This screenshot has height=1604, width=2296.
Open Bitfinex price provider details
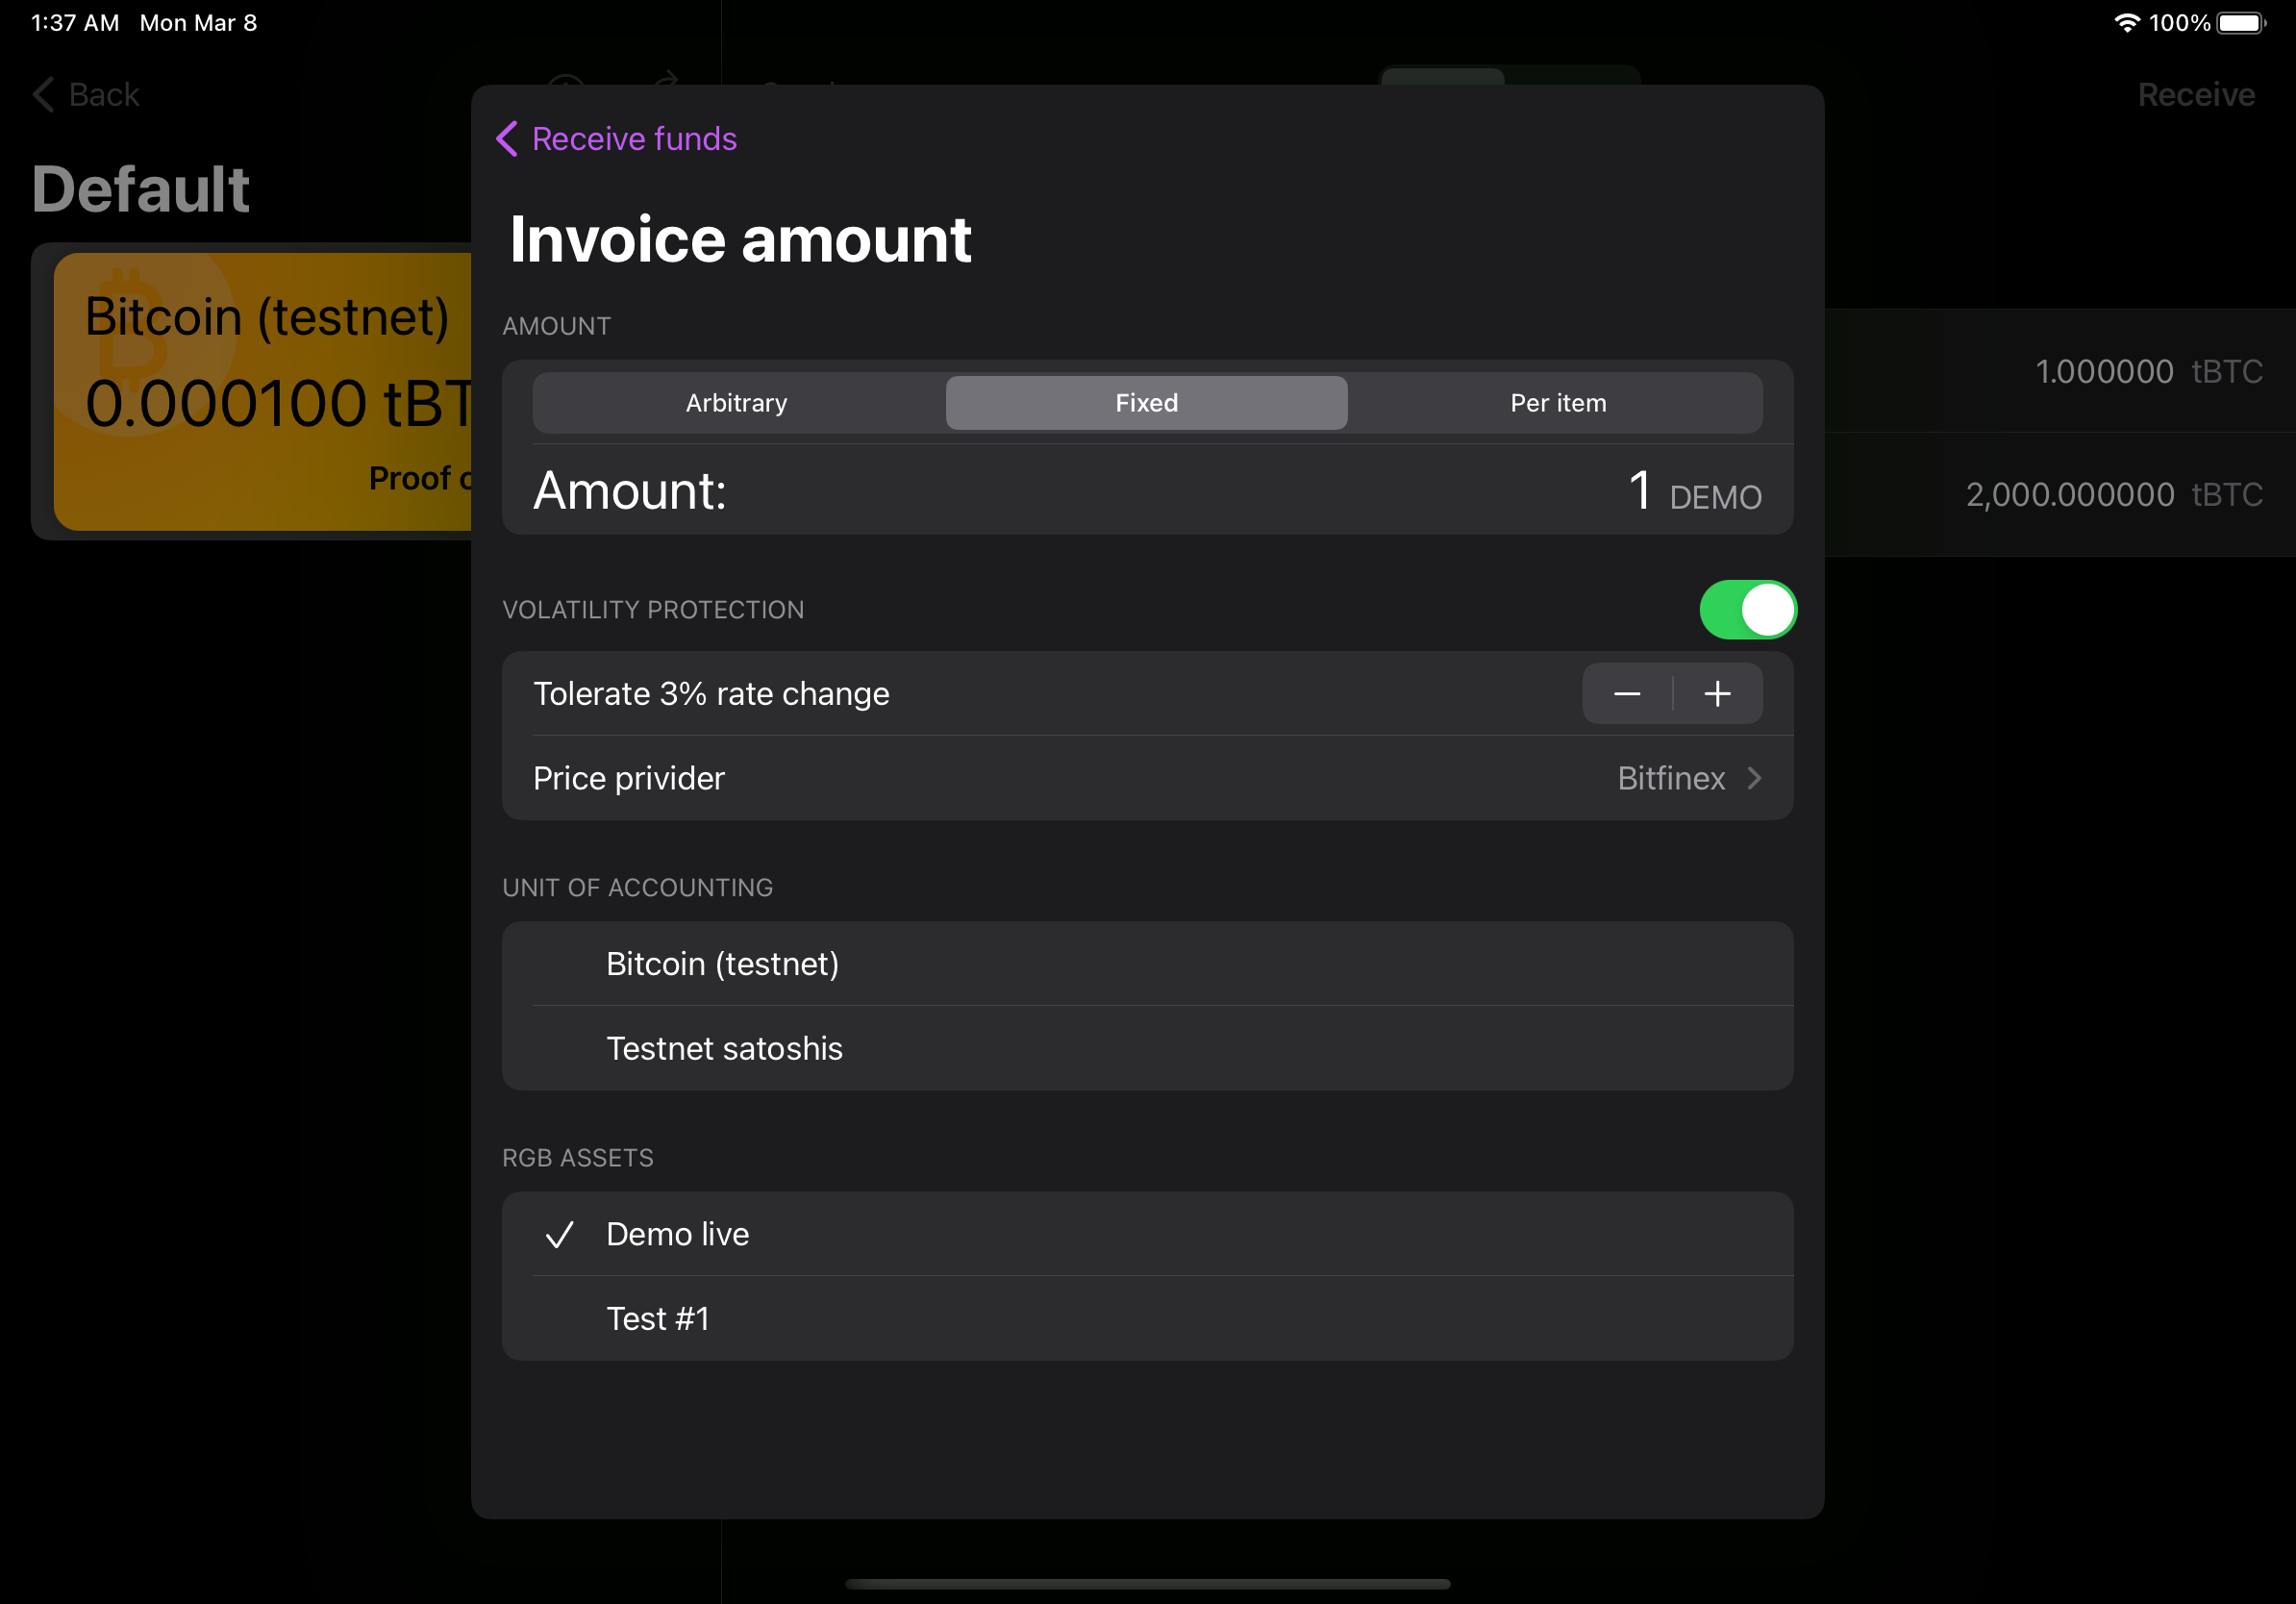(1687, 778)
